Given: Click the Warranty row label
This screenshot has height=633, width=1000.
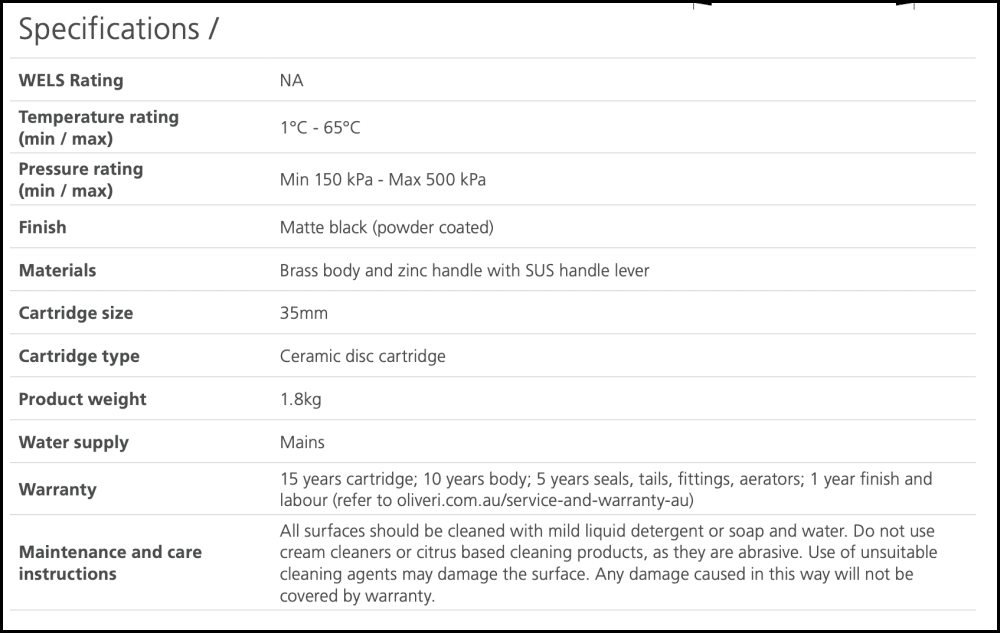Looking at the screenshot, I should click(x=57, y=489).
